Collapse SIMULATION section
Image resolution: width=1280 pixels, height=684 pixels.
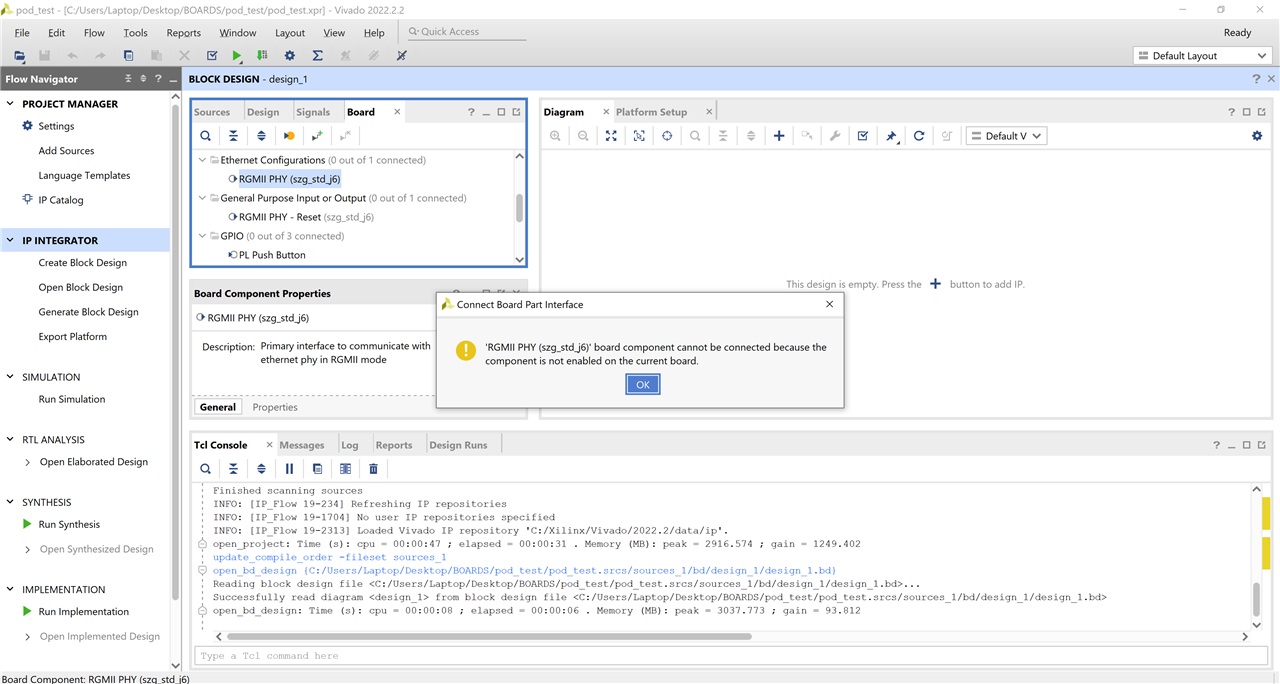[10, 377]
